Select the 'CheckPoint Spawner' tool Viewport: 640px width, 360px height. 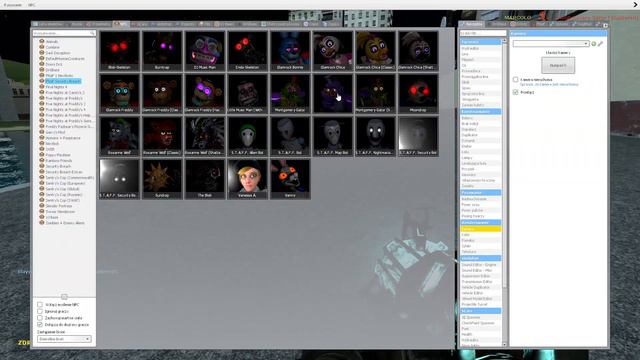click(480, 323)
